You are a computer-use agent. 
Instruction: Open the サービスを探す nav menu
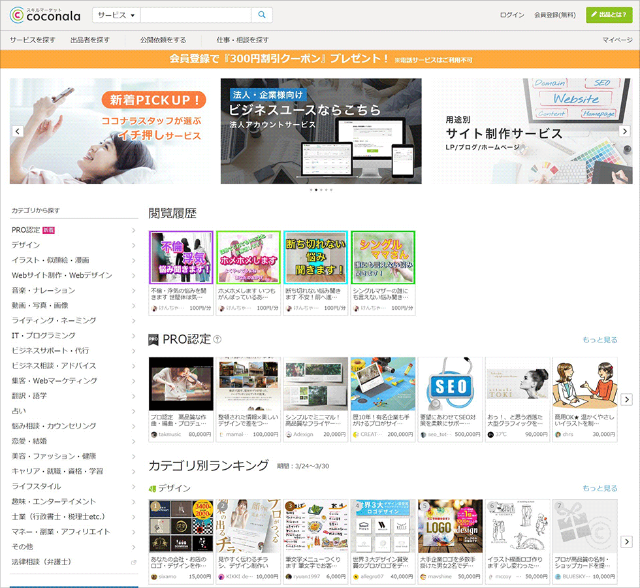click(x=33, y=39)
